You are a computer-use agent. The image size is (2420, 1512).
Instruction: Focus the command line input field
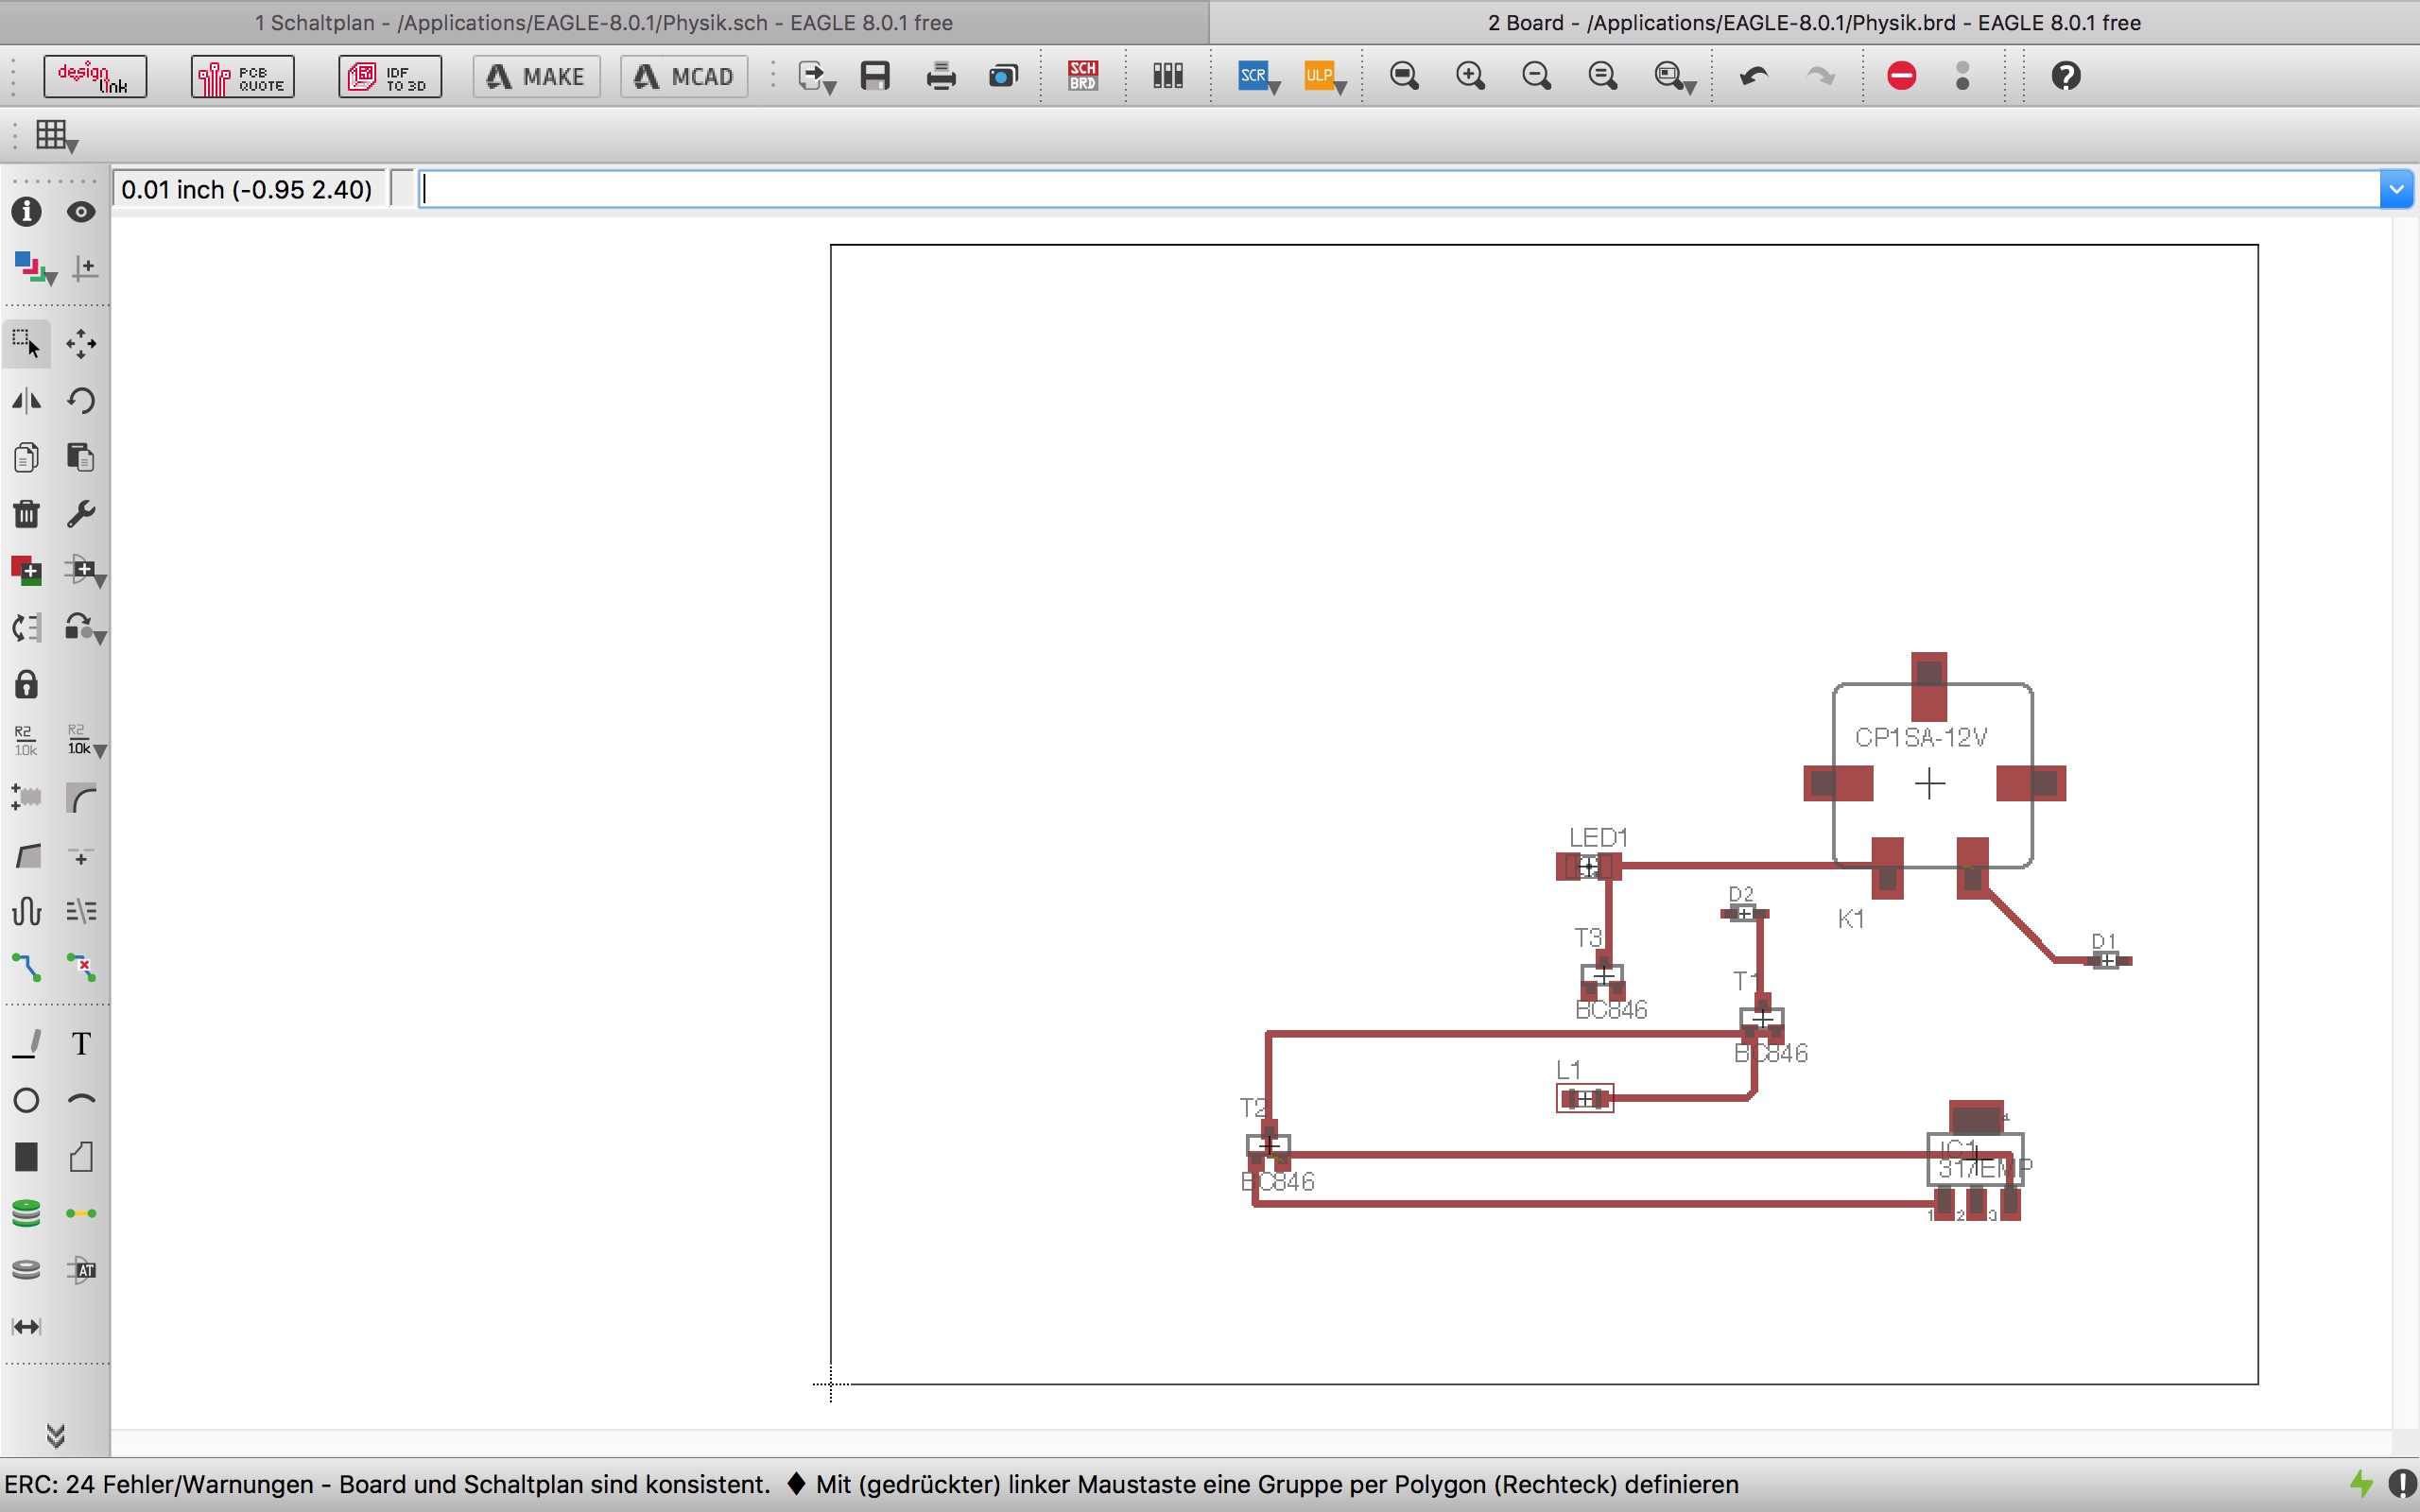pyautogui.click(x=1399, y=189)
